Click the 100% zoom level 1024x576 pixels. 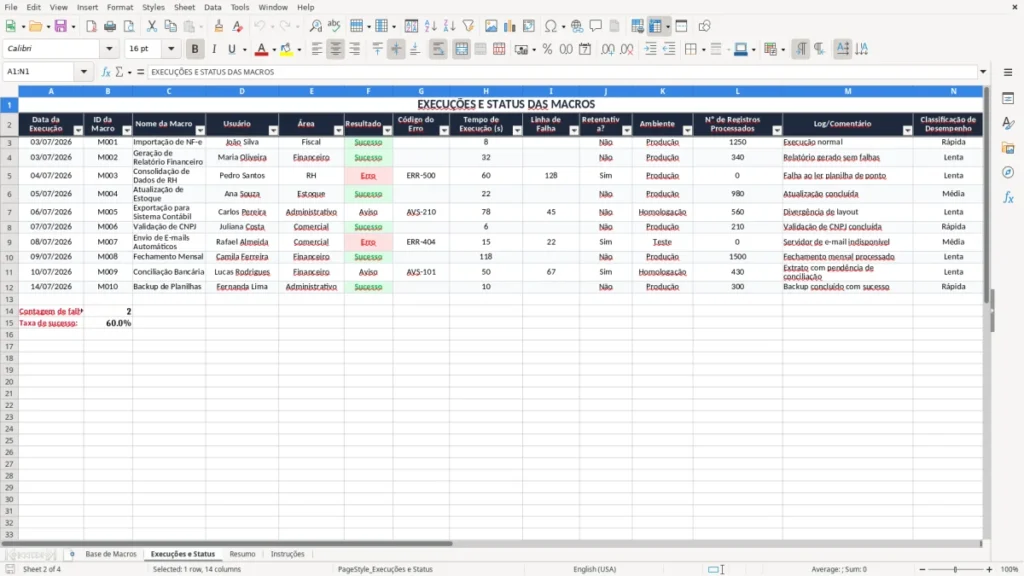[1010, 569]
